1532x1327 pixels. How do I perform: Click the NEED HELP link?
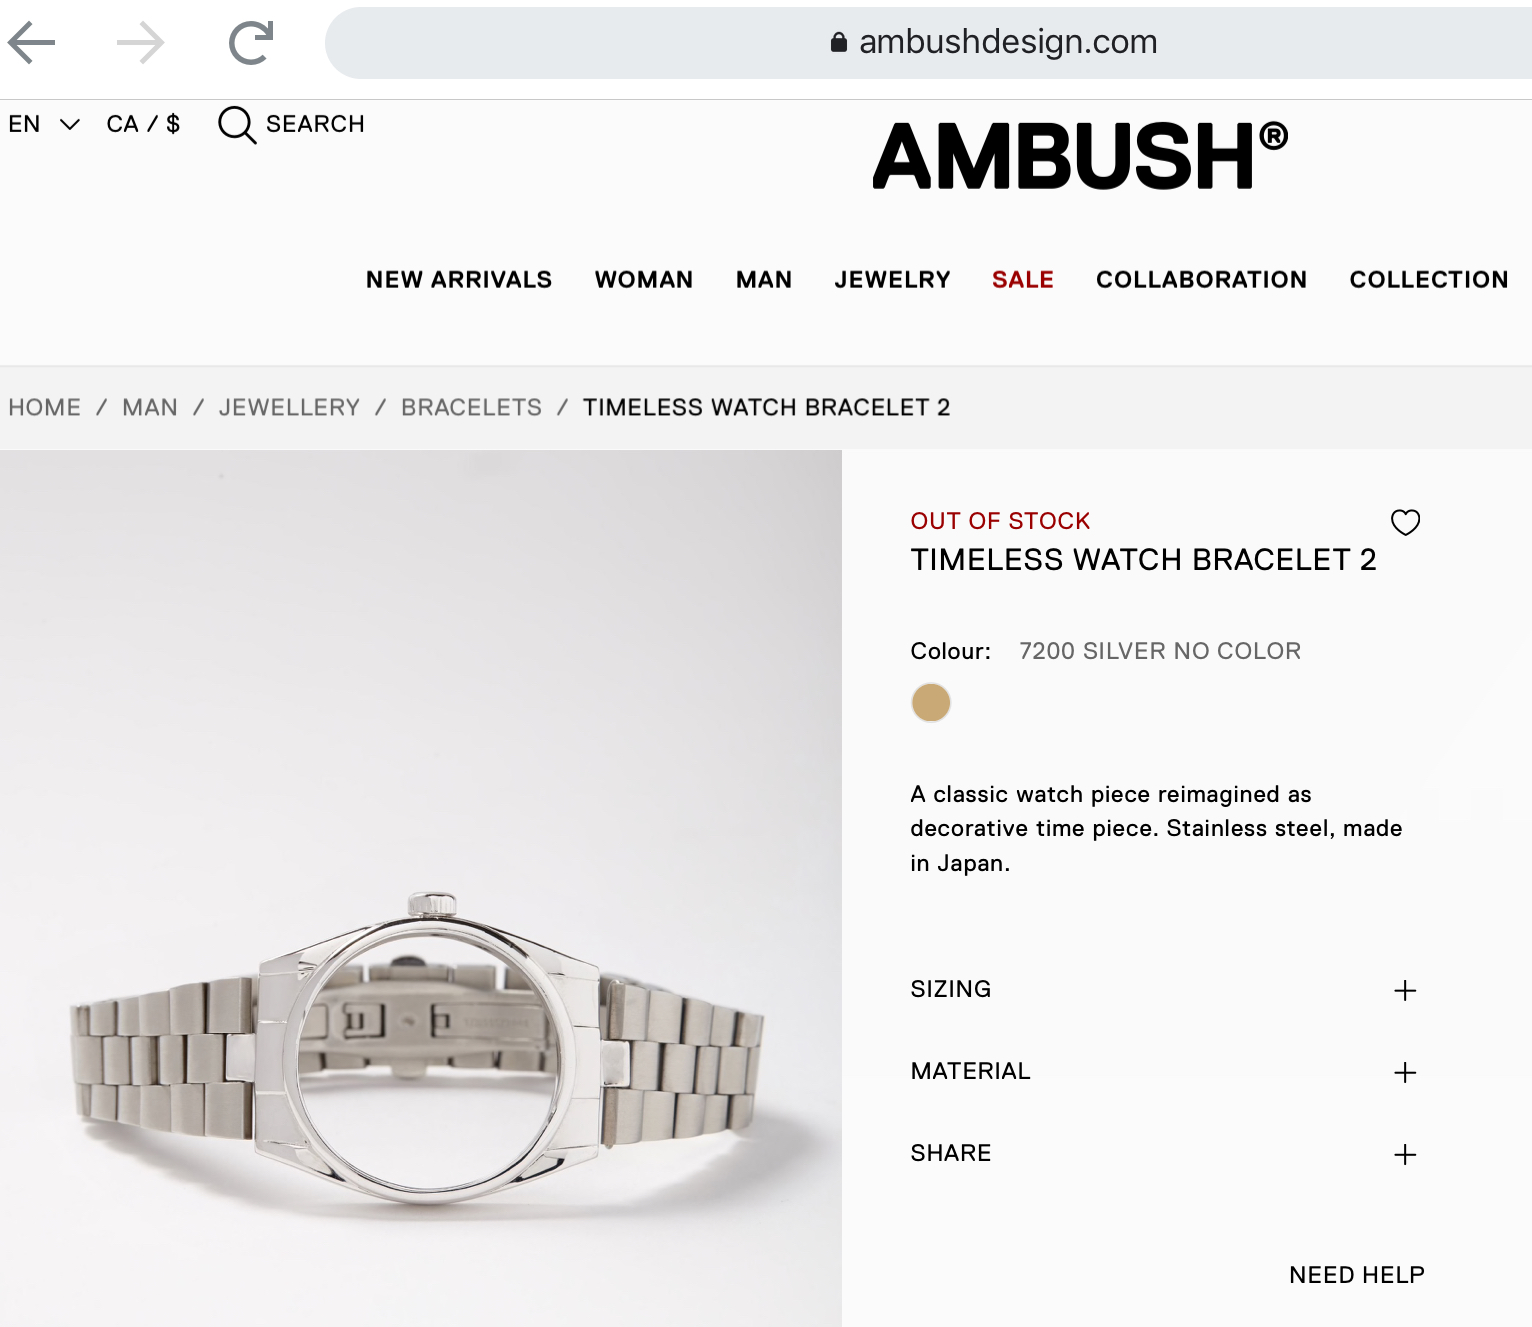1357,1275
